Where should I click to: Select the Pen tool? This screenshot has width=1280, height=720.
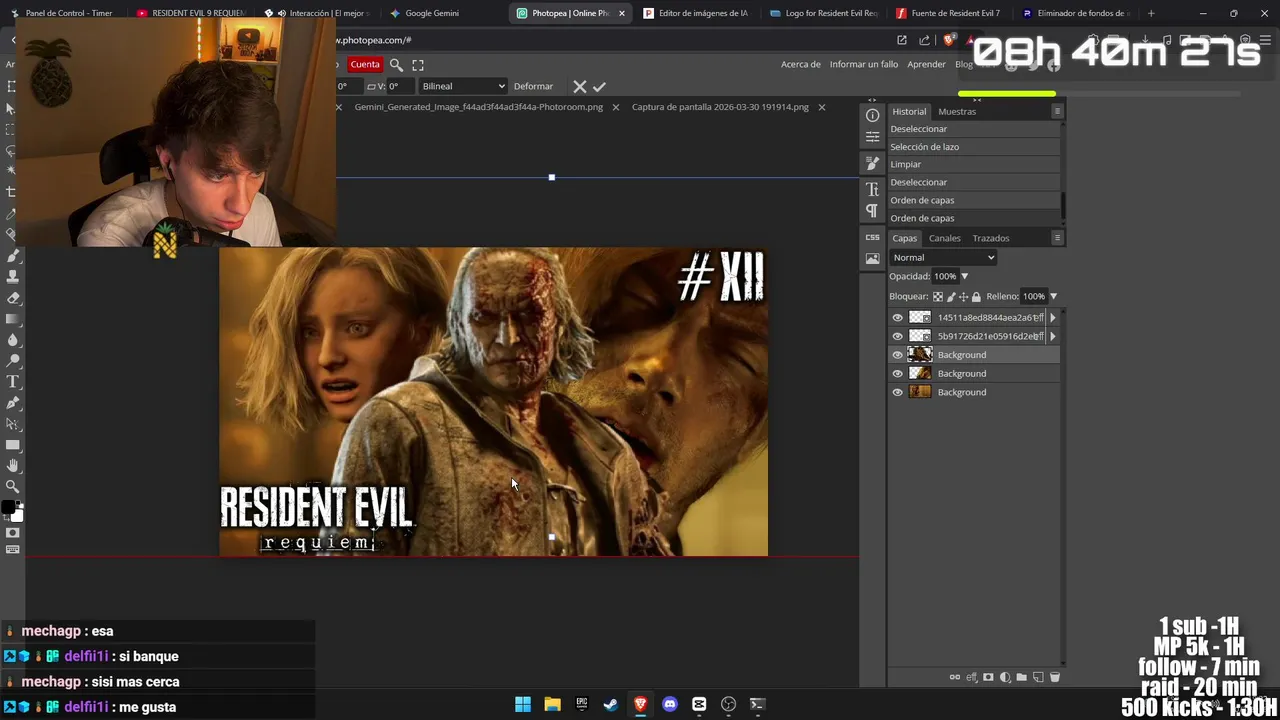[x=13, y=403]
